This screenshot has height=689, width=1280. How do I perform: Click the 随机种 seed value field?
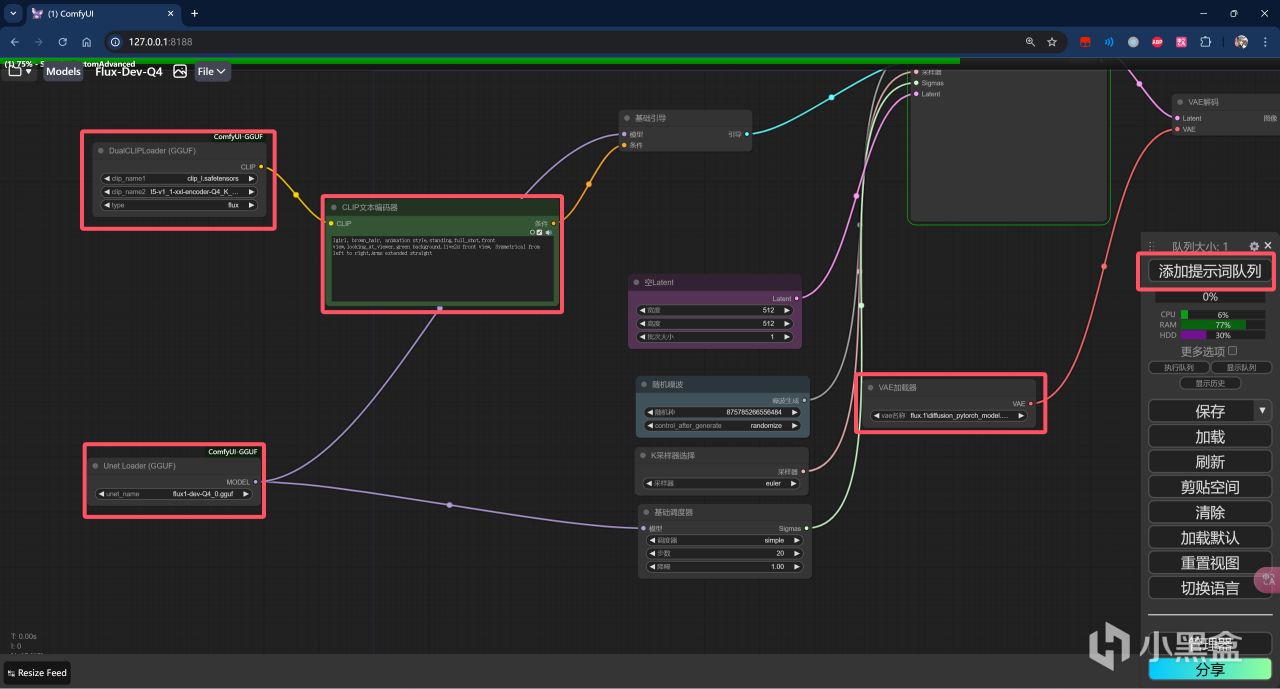[722, 412]
